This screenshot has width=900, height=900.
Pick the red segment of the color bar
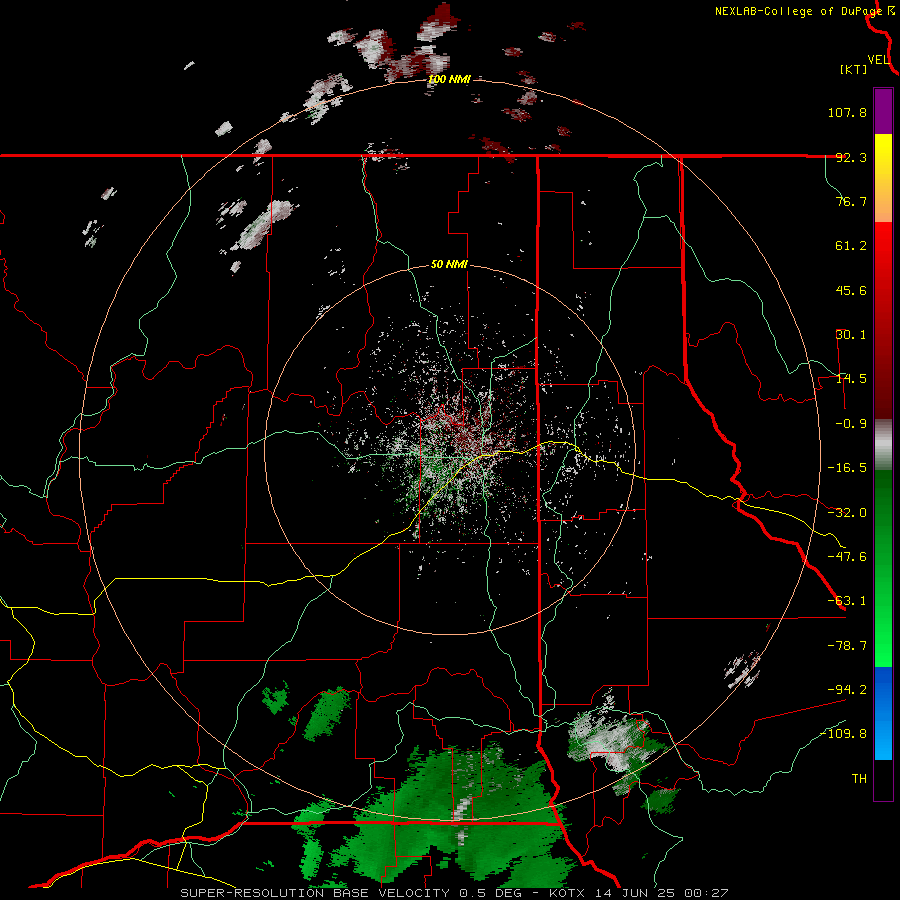(883, 320)
